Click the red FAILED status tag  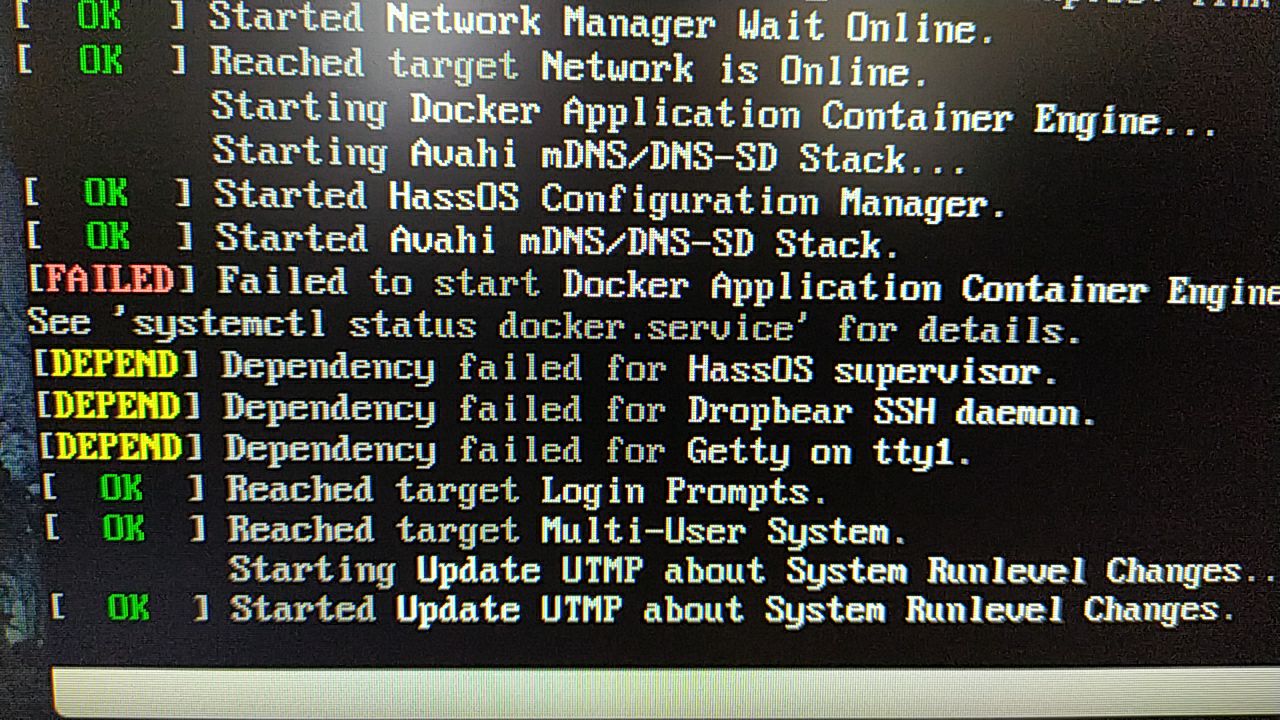[111, 280]
